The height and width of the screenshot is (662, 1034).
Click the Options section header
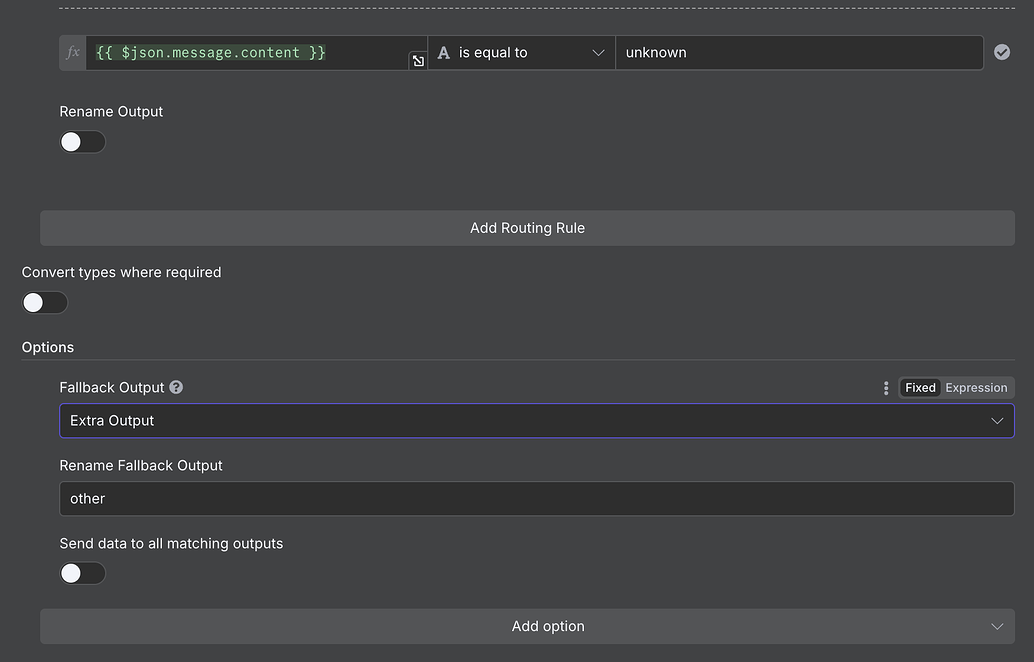(48, 347)
